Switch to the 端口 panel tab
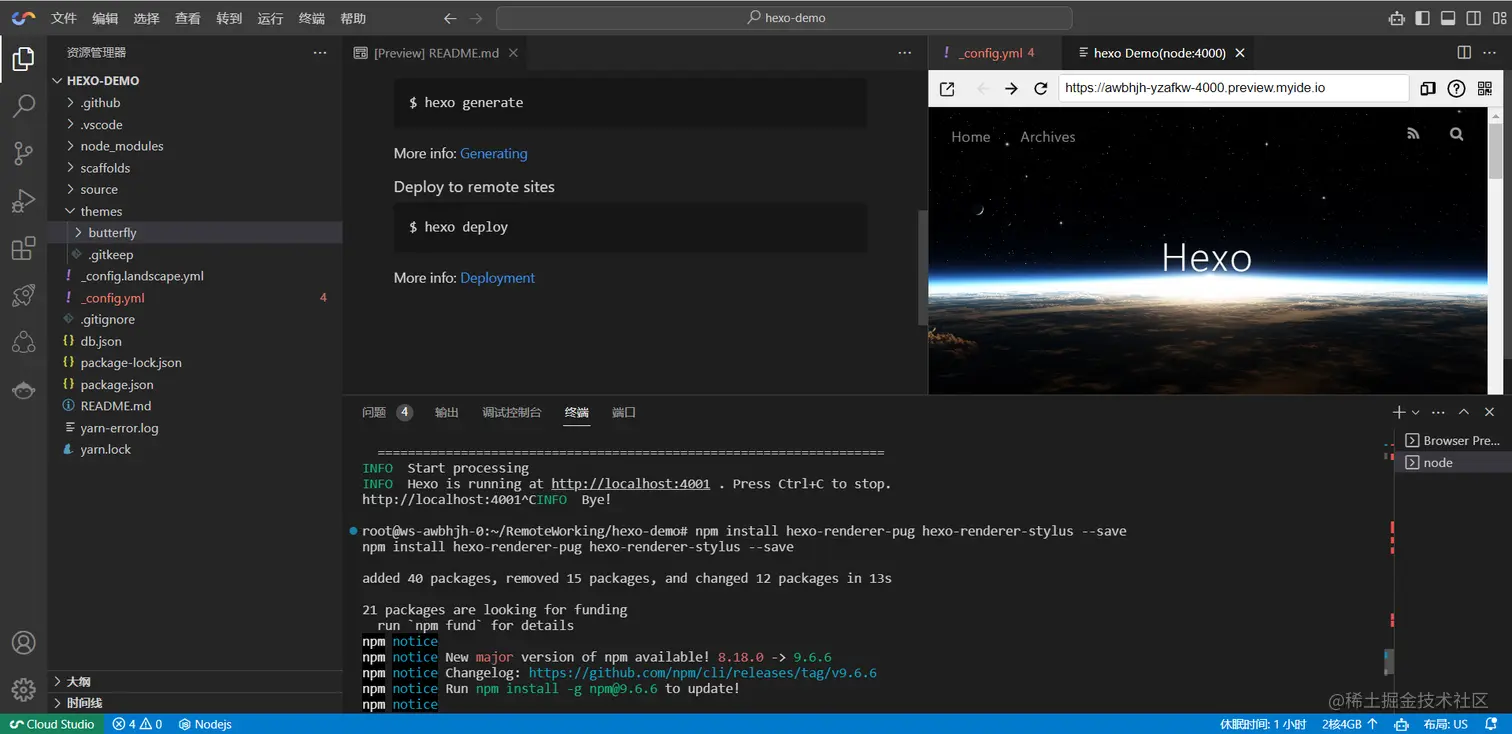Image resolution: width=1512 pixels, height=734 pixels. click(624, 412)
